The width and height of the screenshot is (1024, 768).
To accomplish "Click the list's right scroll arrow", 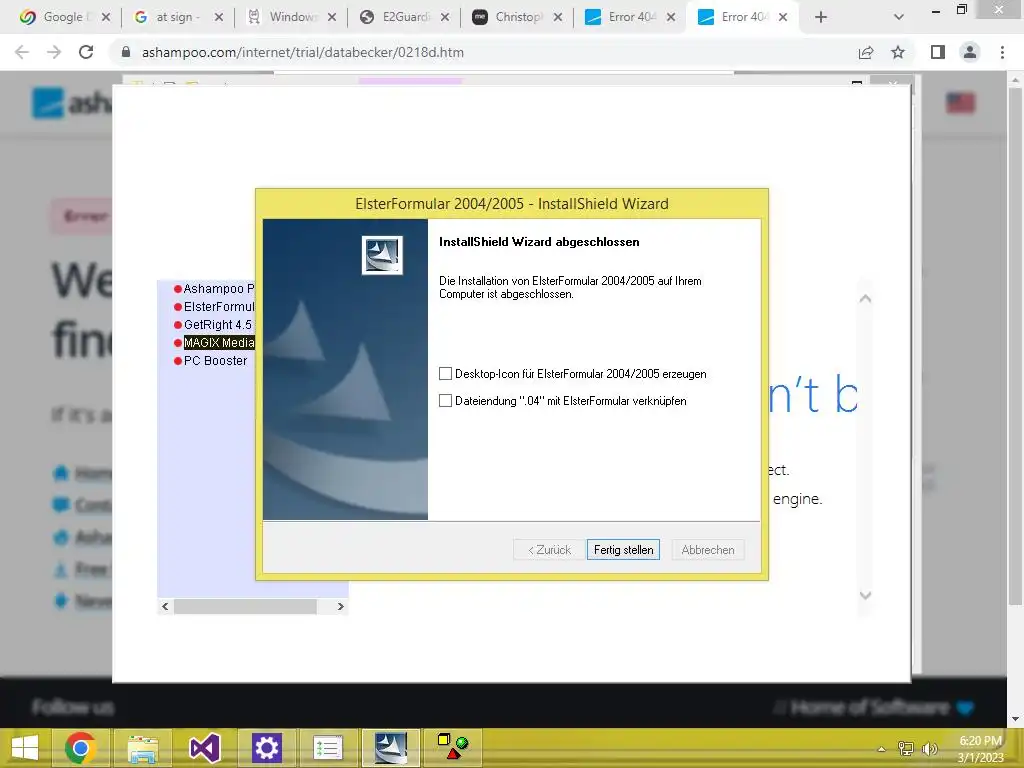I will [340, 607].
